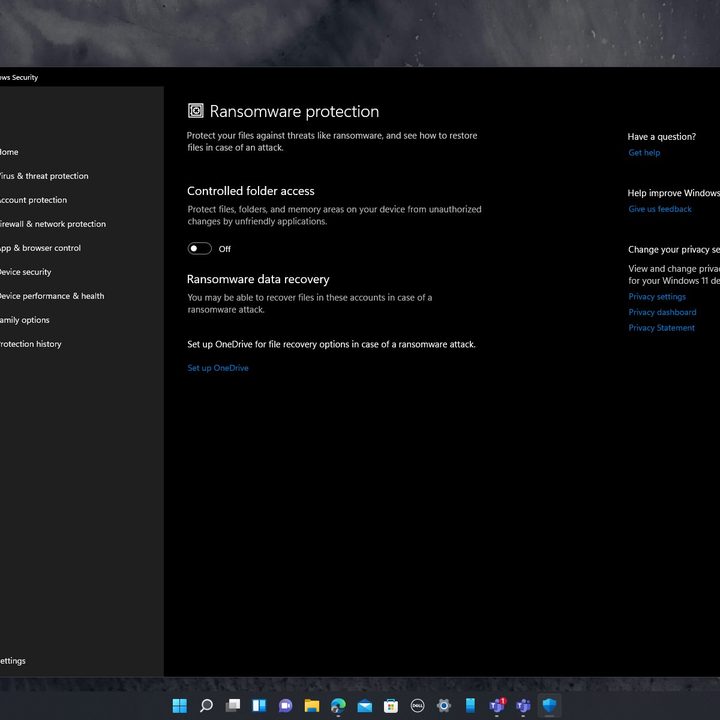Click the Controlled folder access heading

(251, 191)
